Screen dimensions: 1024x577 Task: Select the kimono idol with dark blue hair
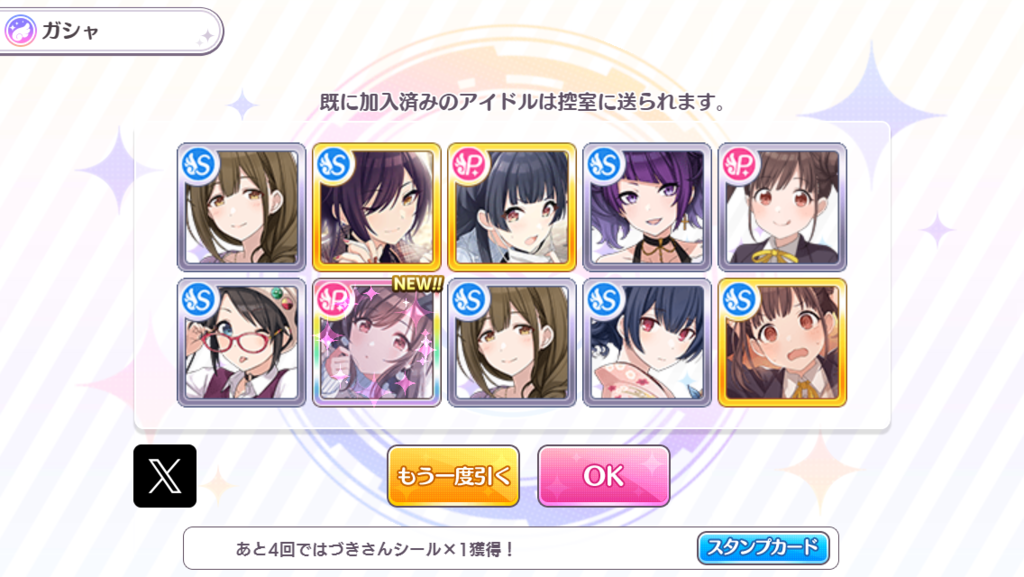[x=647, y=343]
